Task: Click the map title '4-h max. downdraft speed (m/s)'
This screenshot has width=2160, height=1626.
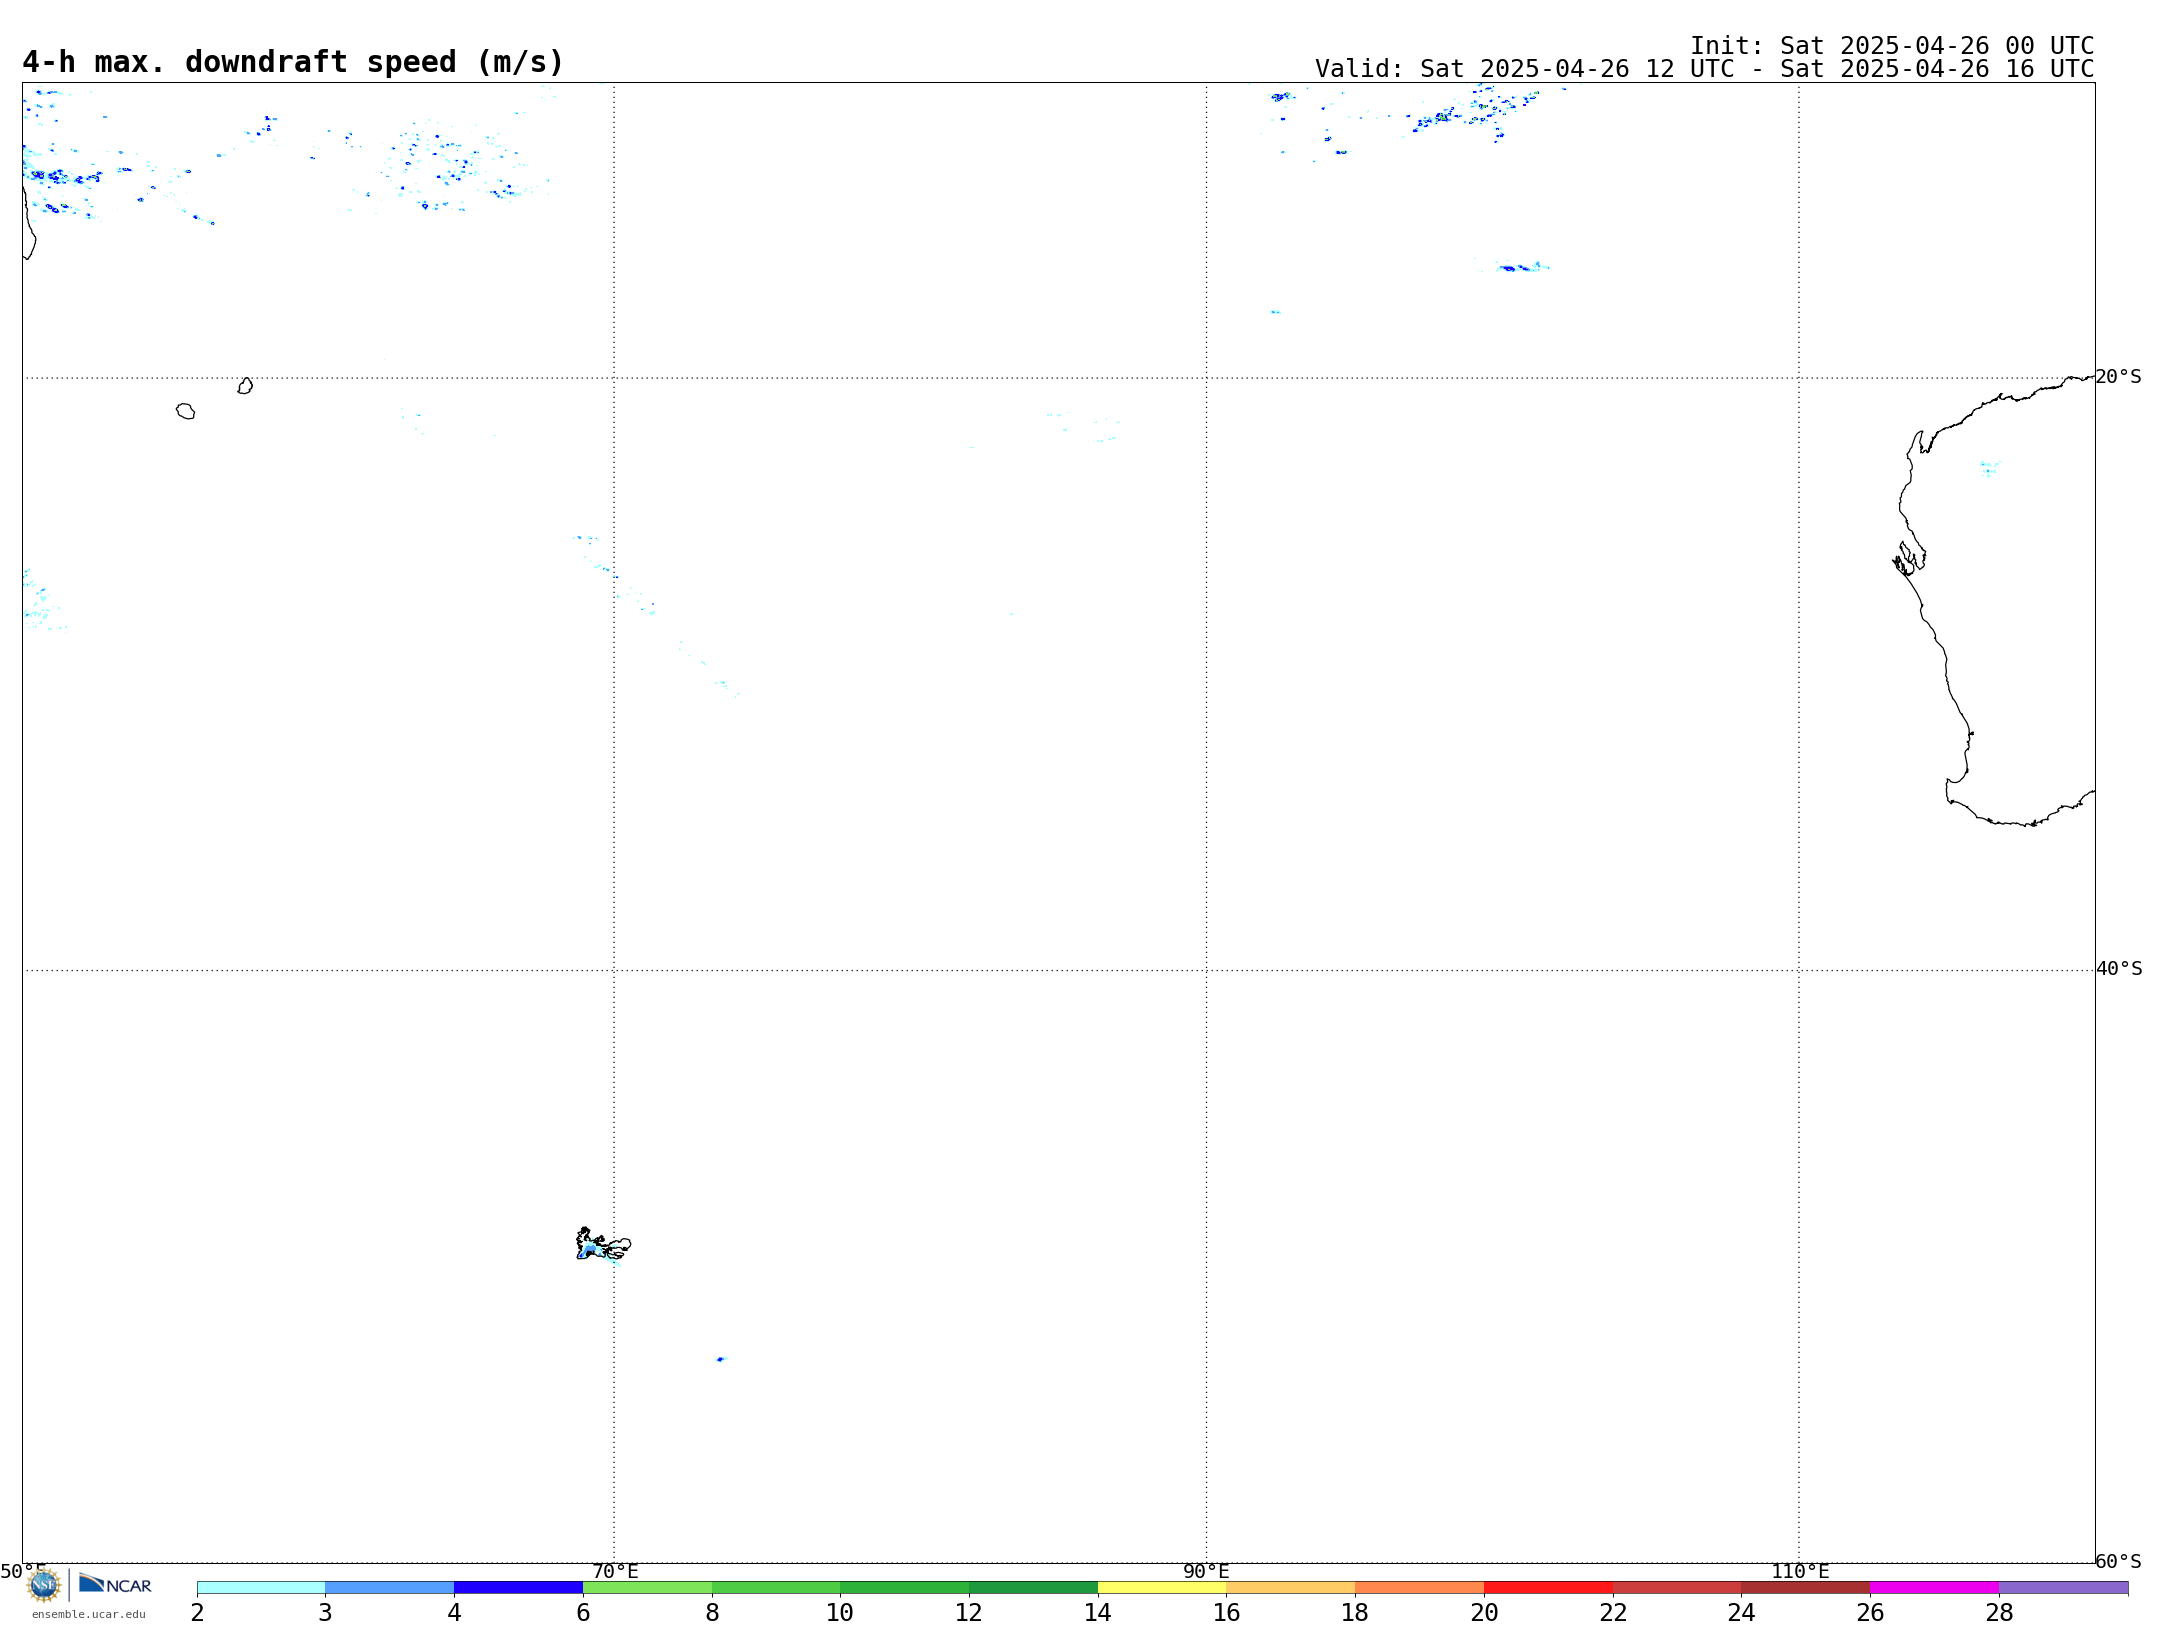Action: click(293, 62)
